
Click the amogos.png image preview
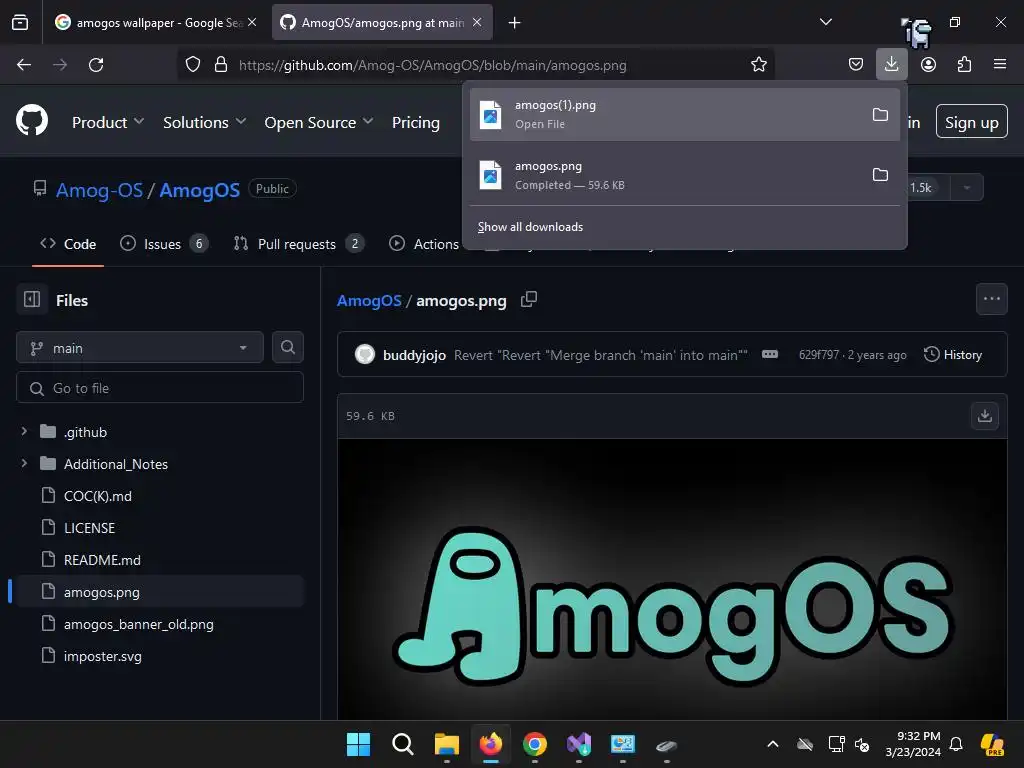[672, 579]
